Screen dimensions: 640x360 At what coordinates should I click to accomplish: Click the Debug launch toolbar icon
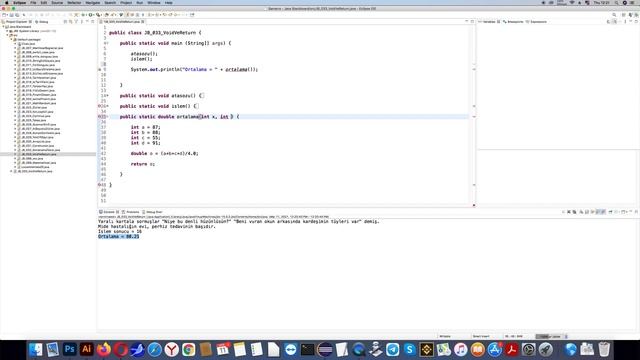point(84,15)
